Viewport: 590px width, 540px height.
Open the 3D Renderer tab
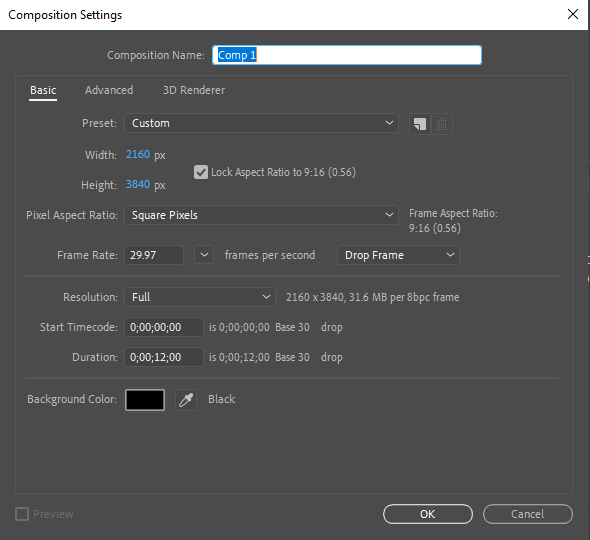[194, 90]
